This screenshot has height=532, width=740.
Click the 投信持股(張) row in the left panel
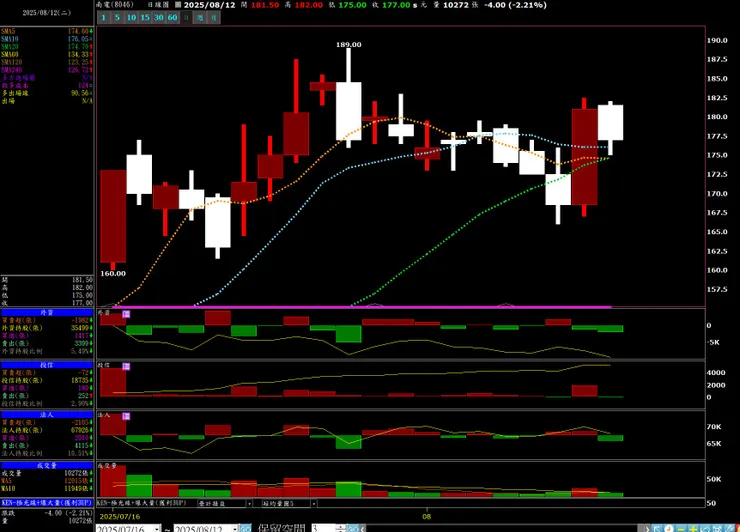47,380
